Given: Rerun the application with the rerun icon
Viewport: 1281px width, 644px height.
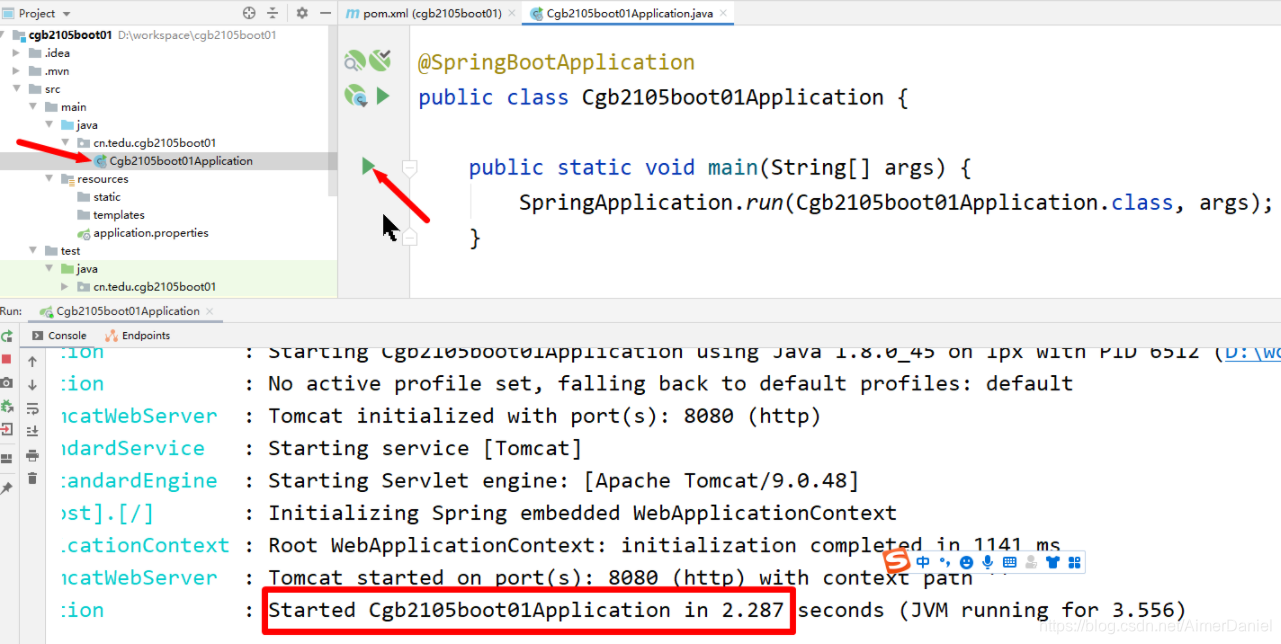Looking at the screenshot, I should coord(7,337).
